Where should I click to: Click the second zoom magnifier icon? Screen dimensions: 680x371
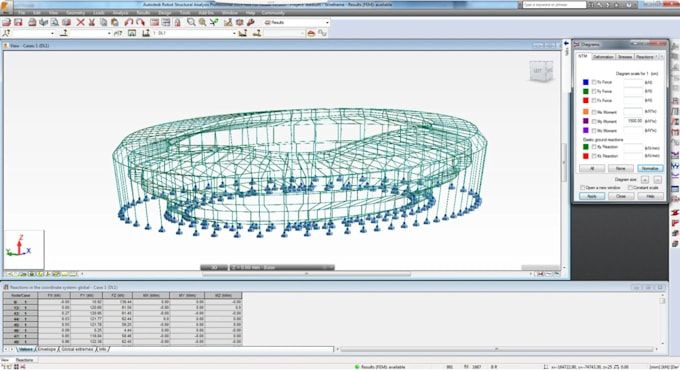tap(203, 22)
